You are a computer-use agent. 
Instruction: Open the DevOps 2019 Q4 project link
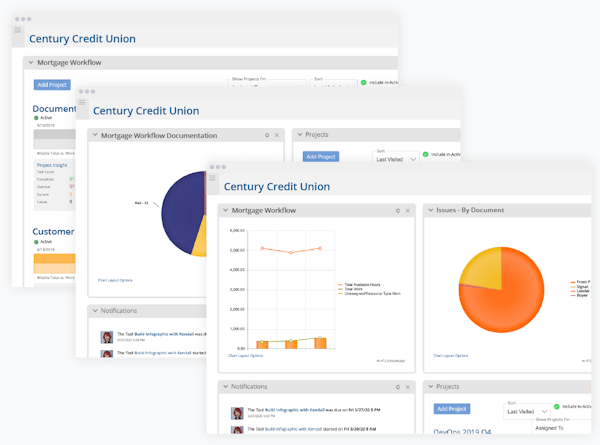[x=462, y=431]
